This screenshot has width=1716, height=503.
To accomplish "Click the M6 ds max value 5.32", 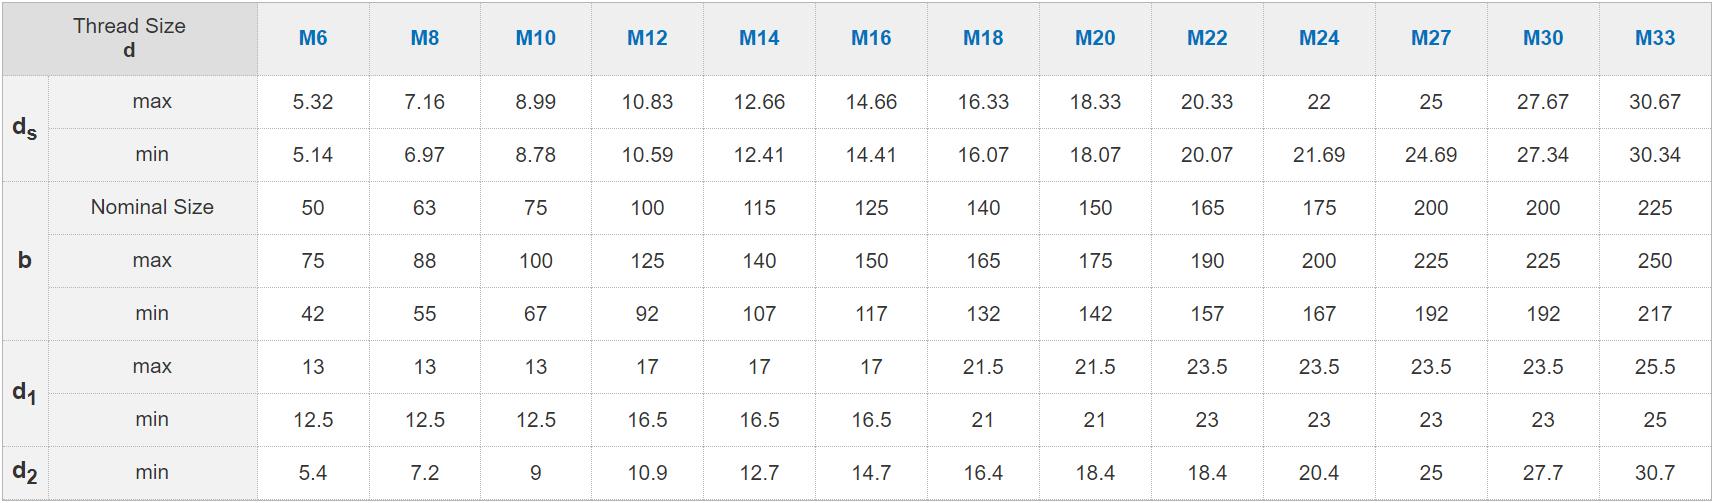I will tap(313, 102).
